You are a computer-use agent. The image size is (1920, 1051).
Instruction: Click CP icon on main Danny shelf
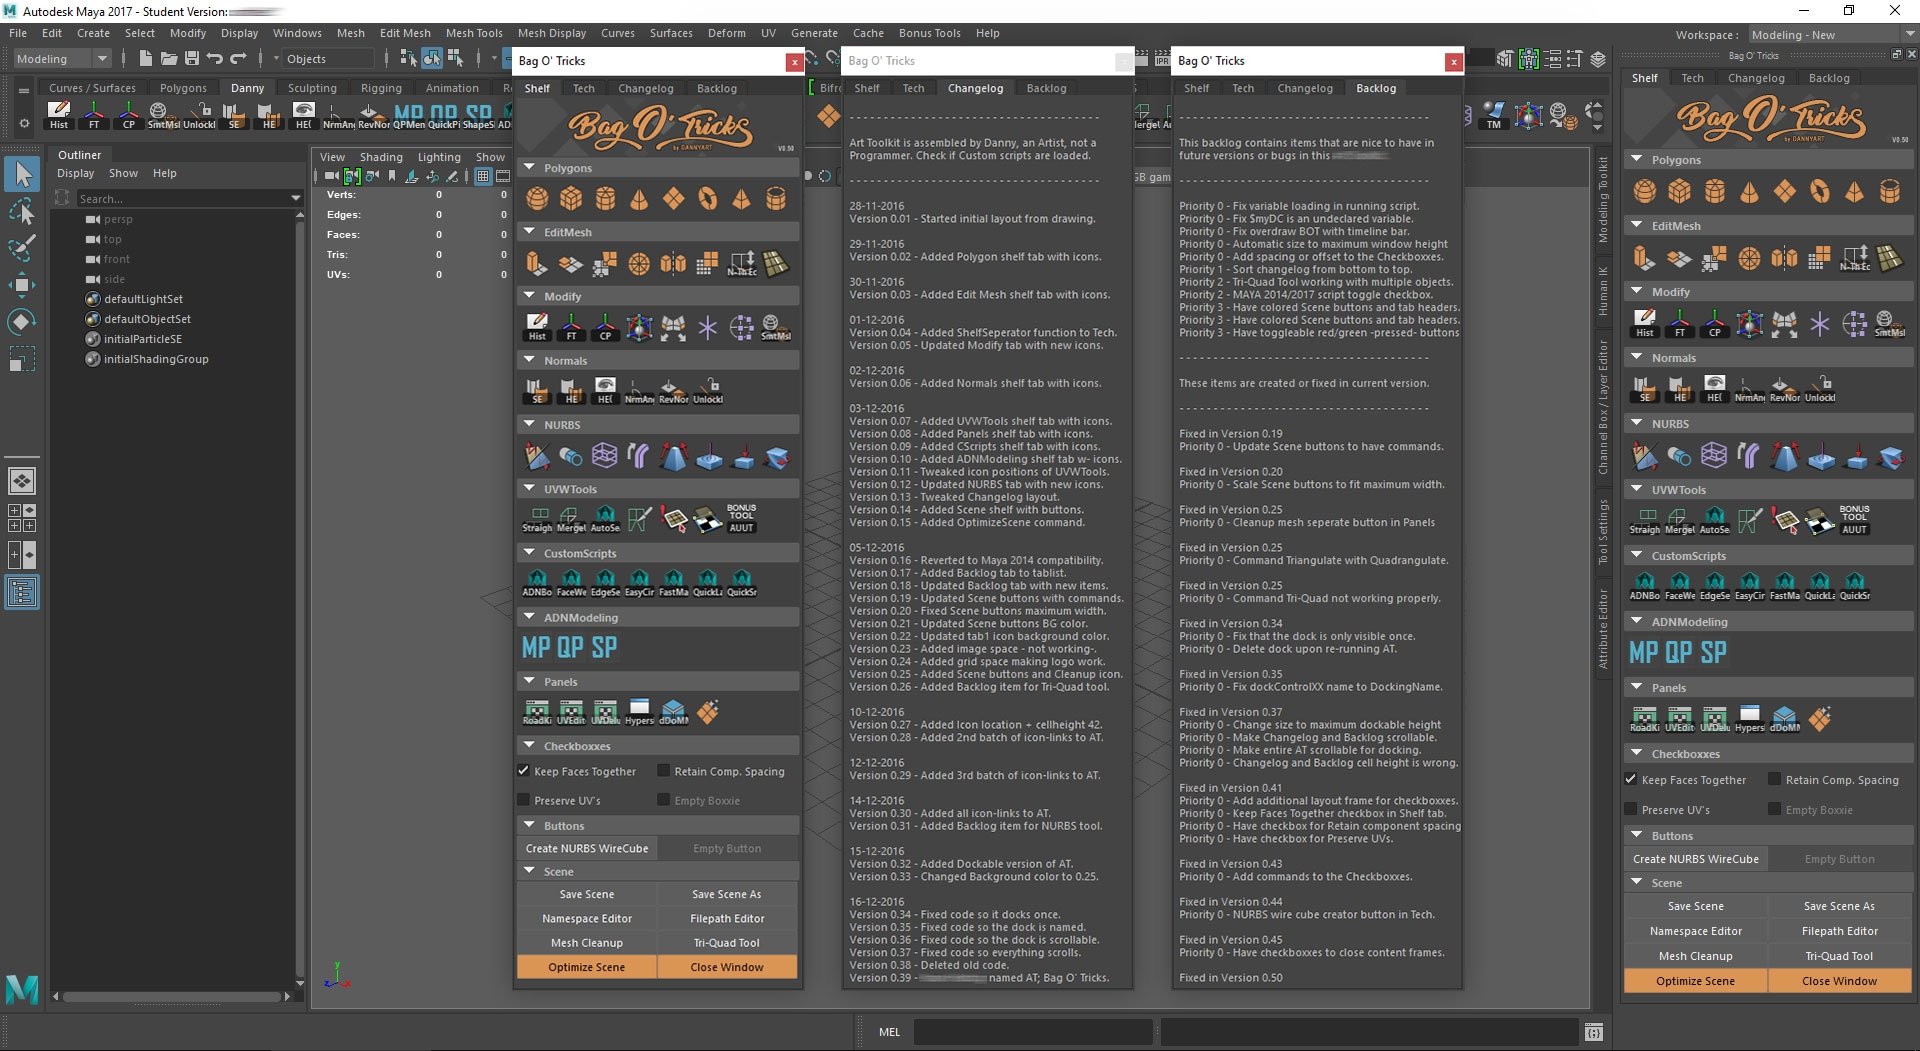coord(128,116)
